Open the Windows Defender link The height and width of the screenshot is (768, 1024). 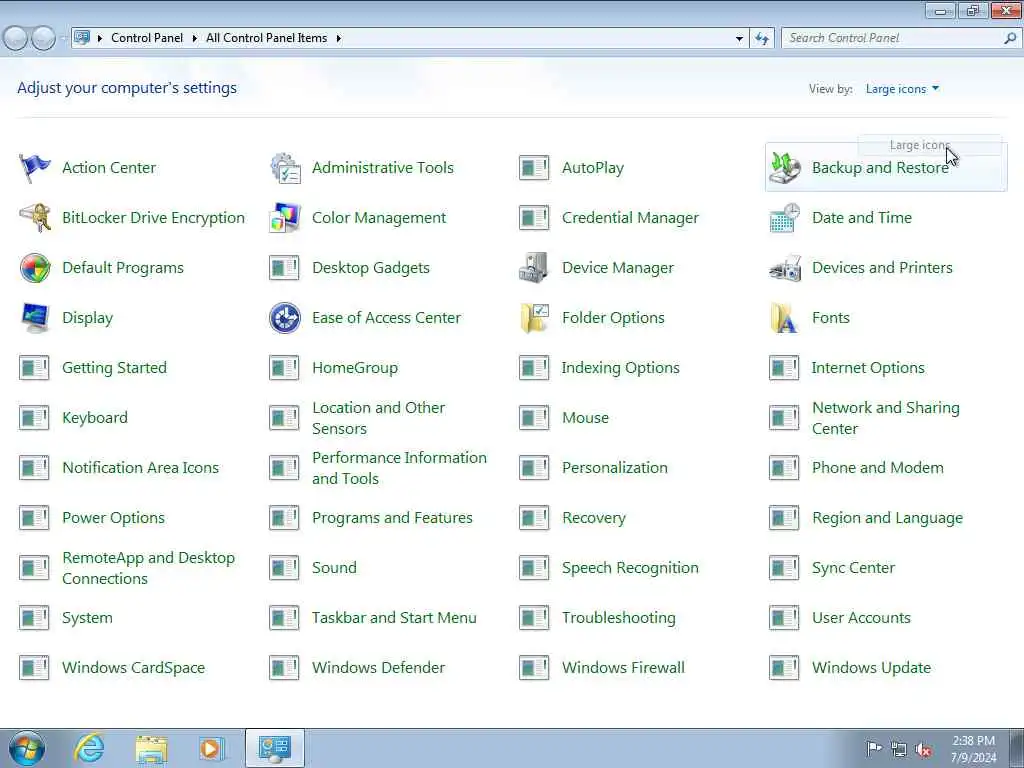pos(378,668)
